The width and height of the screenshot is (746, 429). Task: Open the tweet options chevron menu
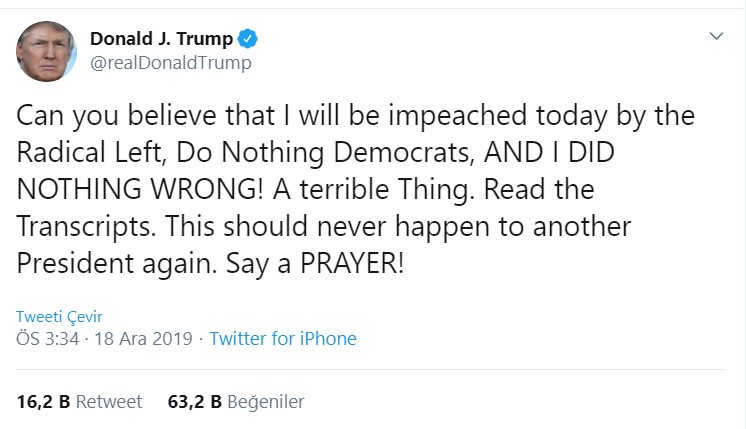coord(716,36)
